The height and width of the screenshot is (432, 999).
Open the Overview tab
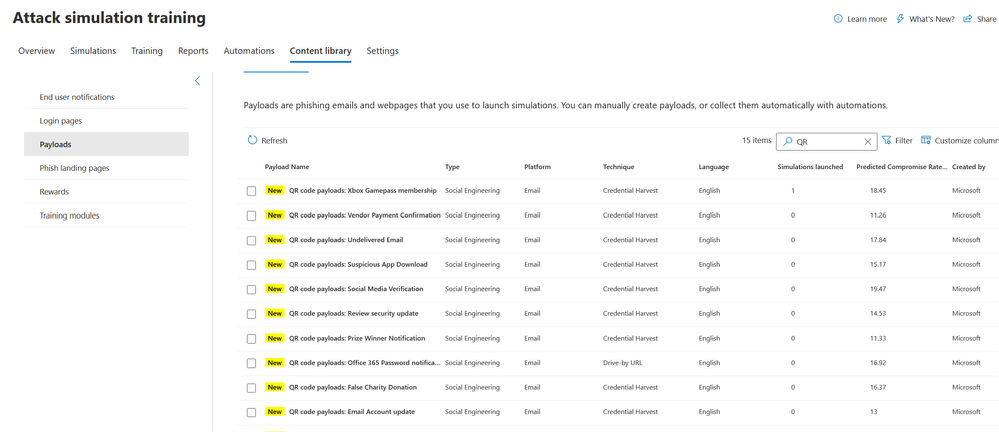pyautogui.click(x=36, y=51)
